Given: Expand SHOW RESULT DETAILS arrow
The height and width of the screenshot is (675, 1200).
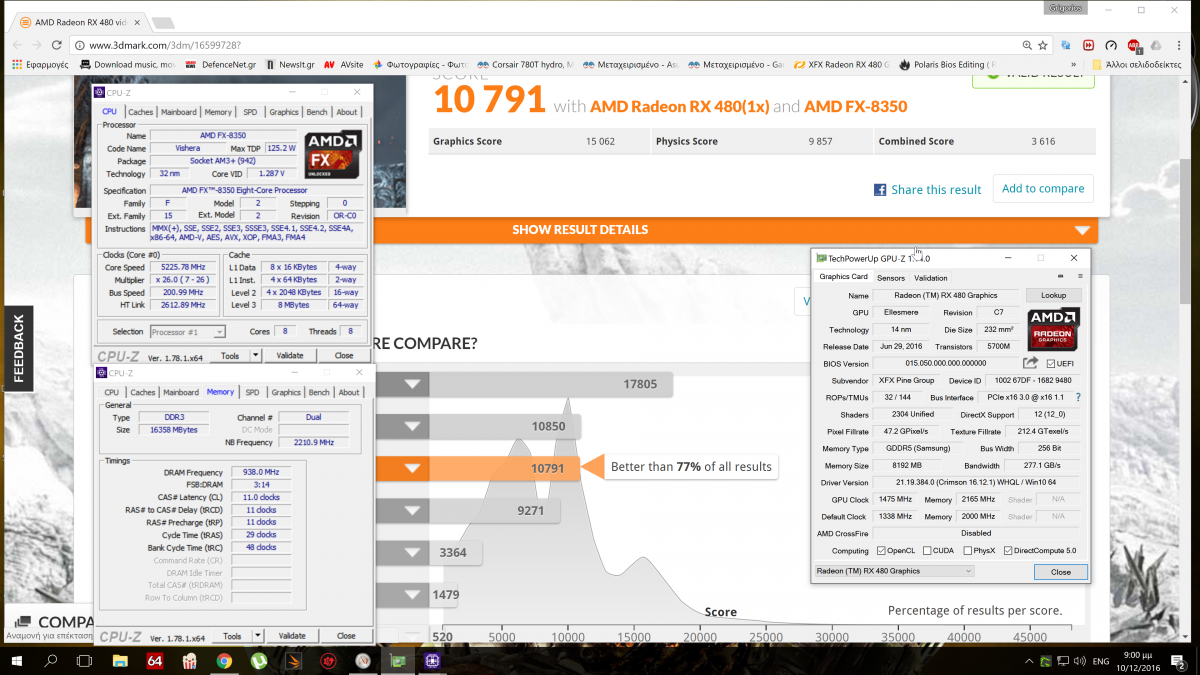Looking at the screenshot, I should [1081, 230].
